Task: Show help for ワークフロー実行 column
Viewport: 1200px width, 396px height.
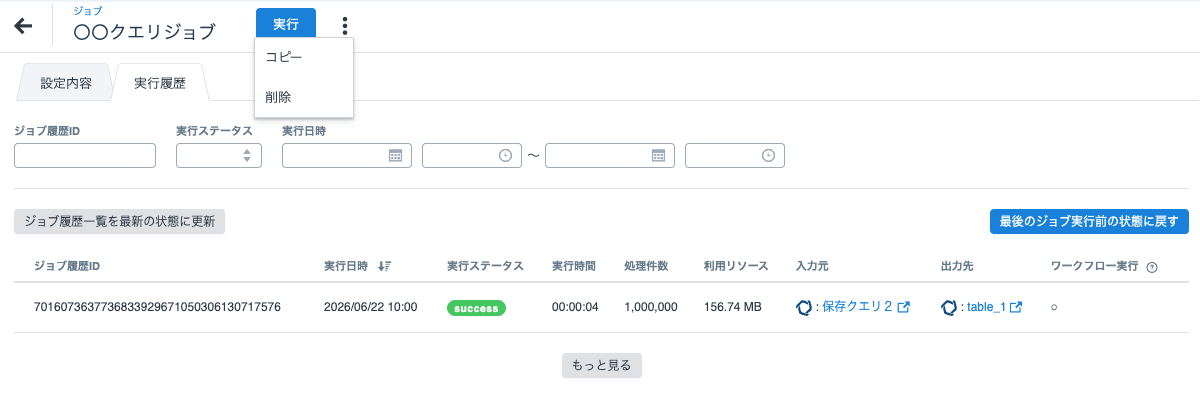Action: pyautogui.click(x=1152, y=267)
